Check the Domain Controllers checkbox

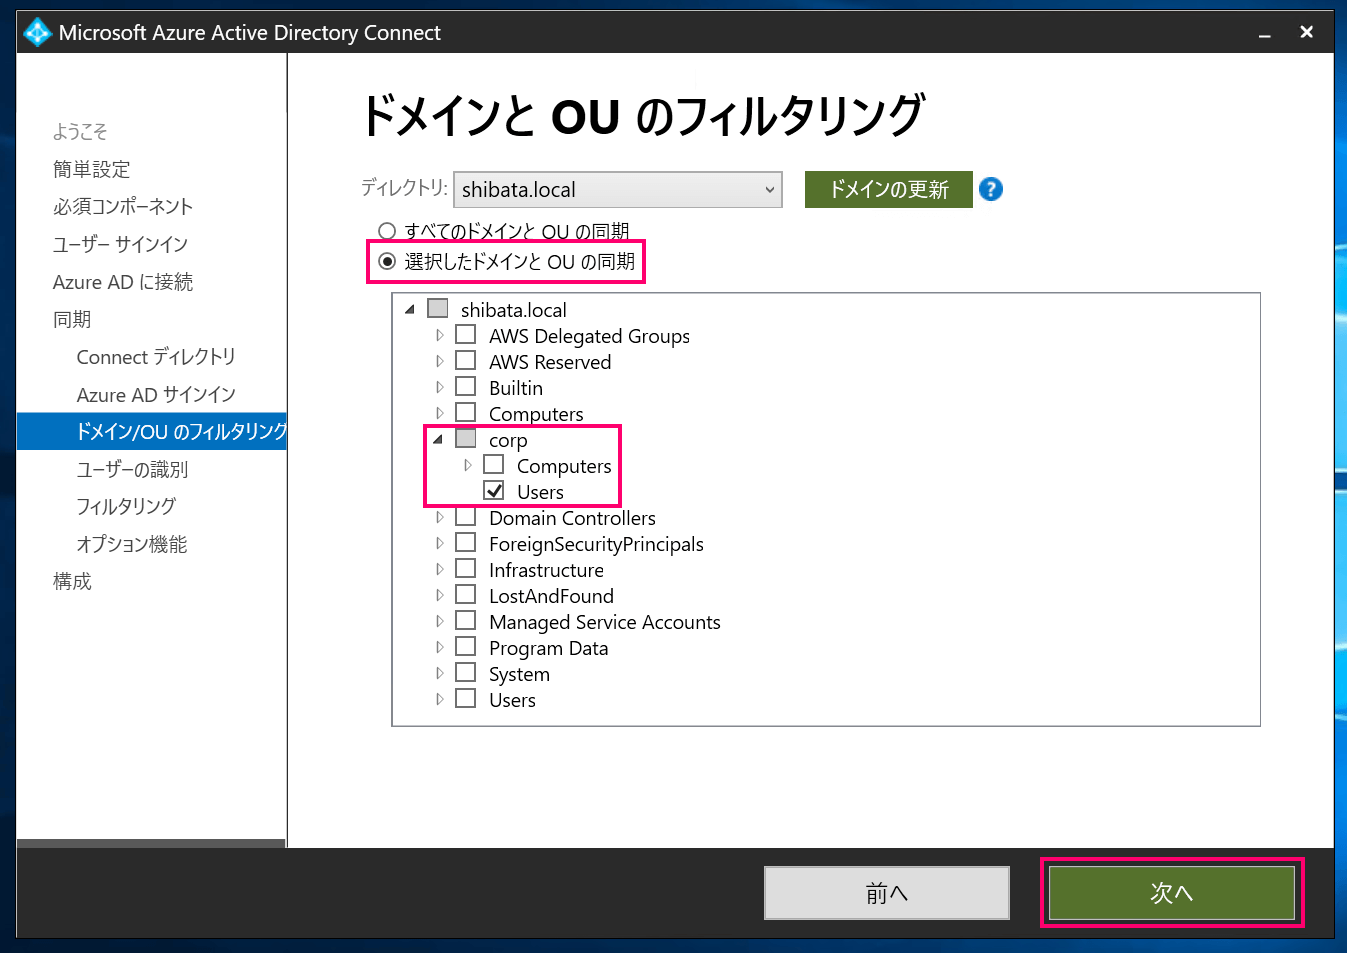point(465,516)
